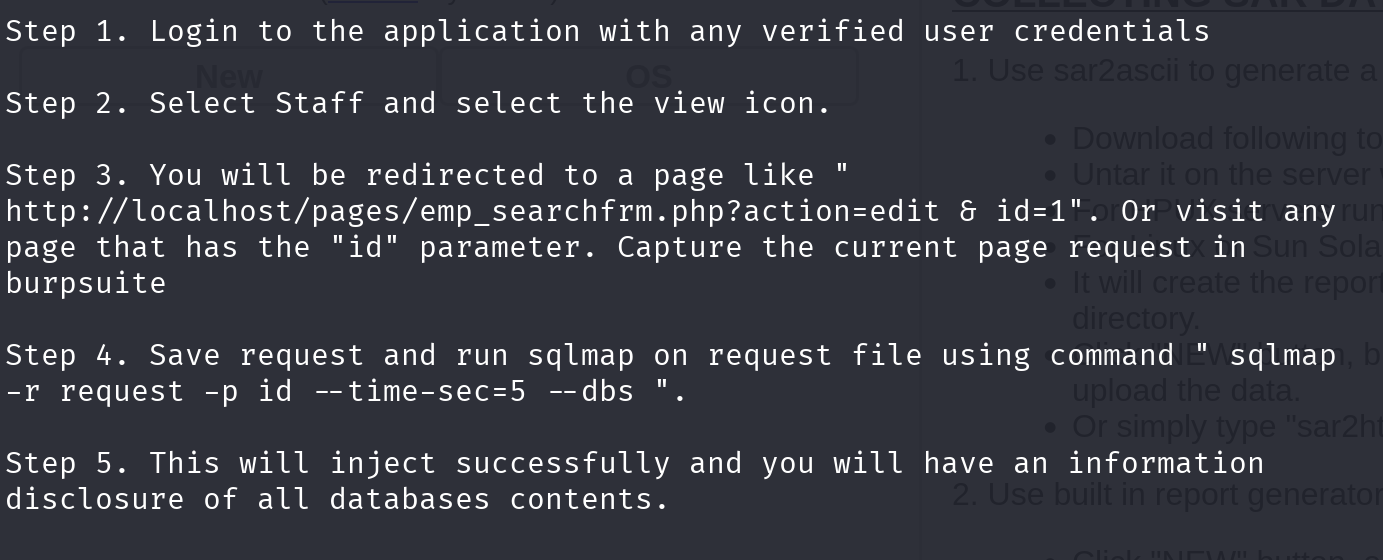Click the faded 'Click NEW button' bullet

[1208, 554]
